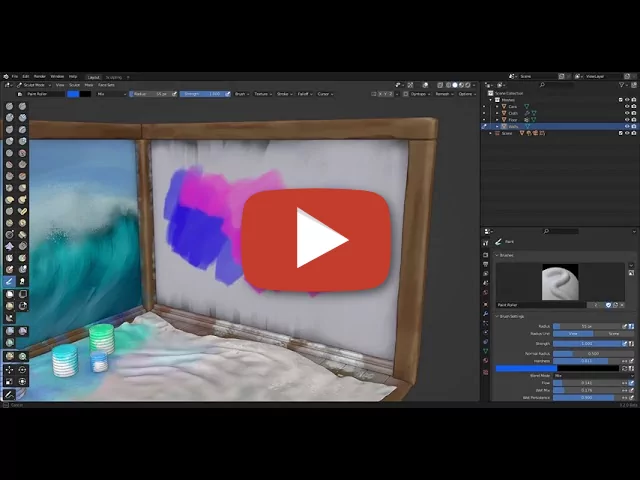Screen dimensions: 640x480
Task: Collapse the Meshes collection
Action: [491, 100]
